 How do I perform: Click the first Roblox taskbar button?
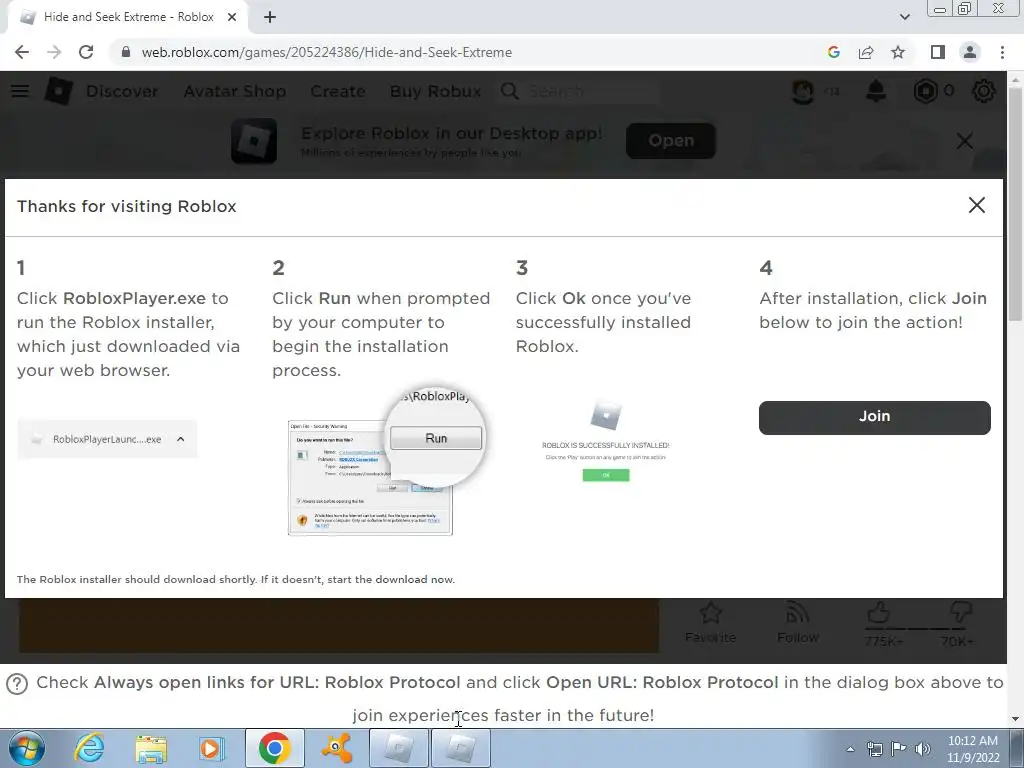[398, 748]
